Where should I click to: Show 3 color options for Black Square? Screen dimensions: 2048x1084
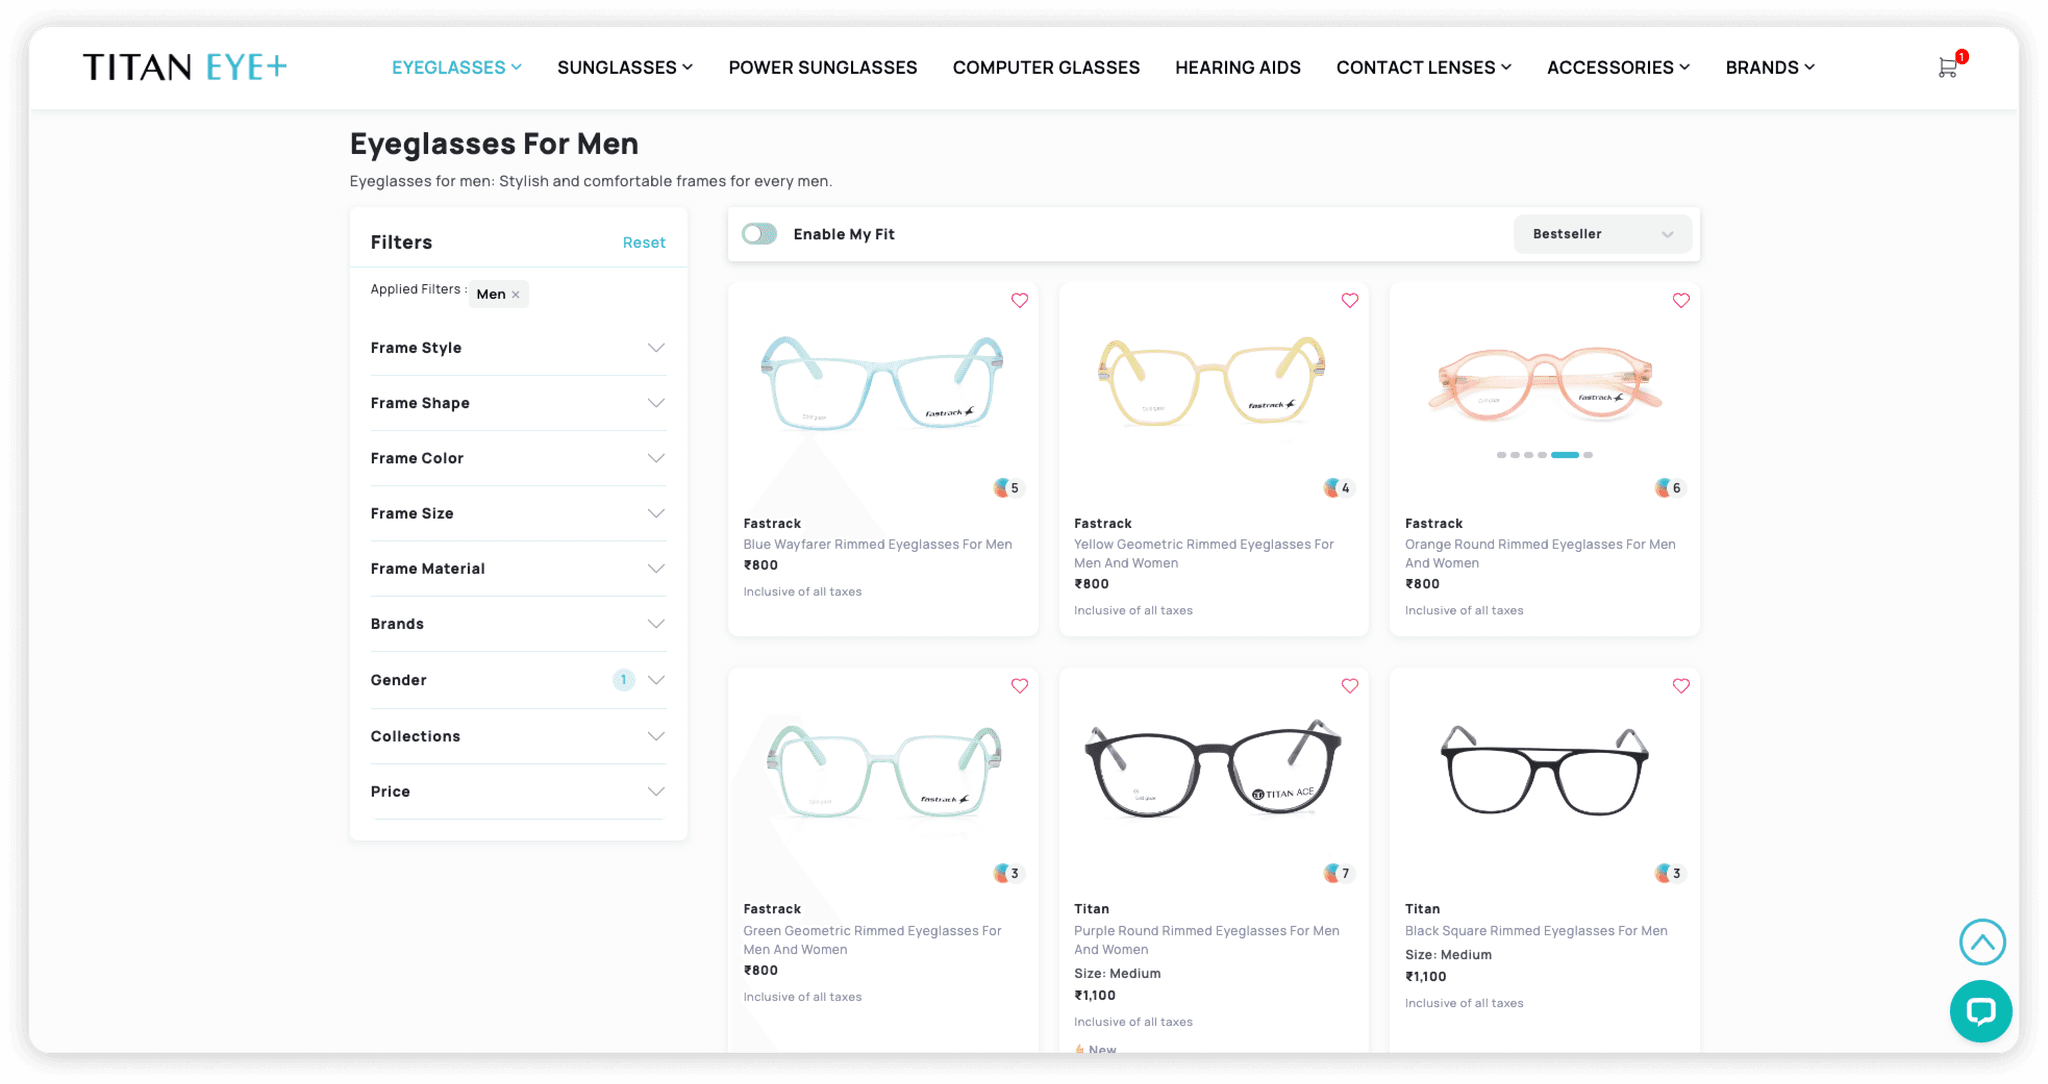(1669, 874)
